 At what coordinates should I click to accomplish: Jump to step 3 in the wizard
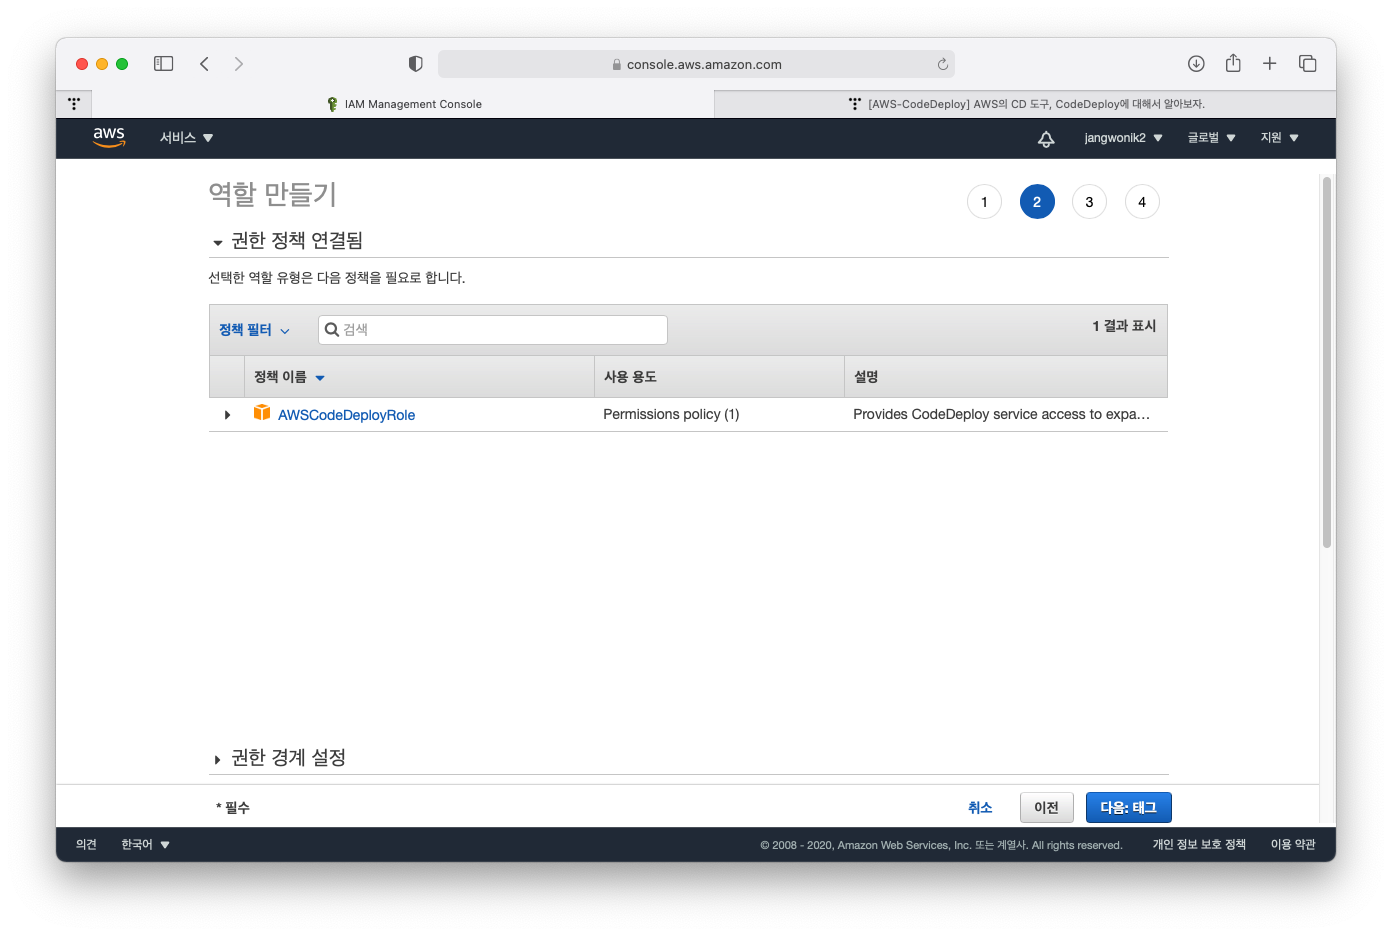(1089, 202)
